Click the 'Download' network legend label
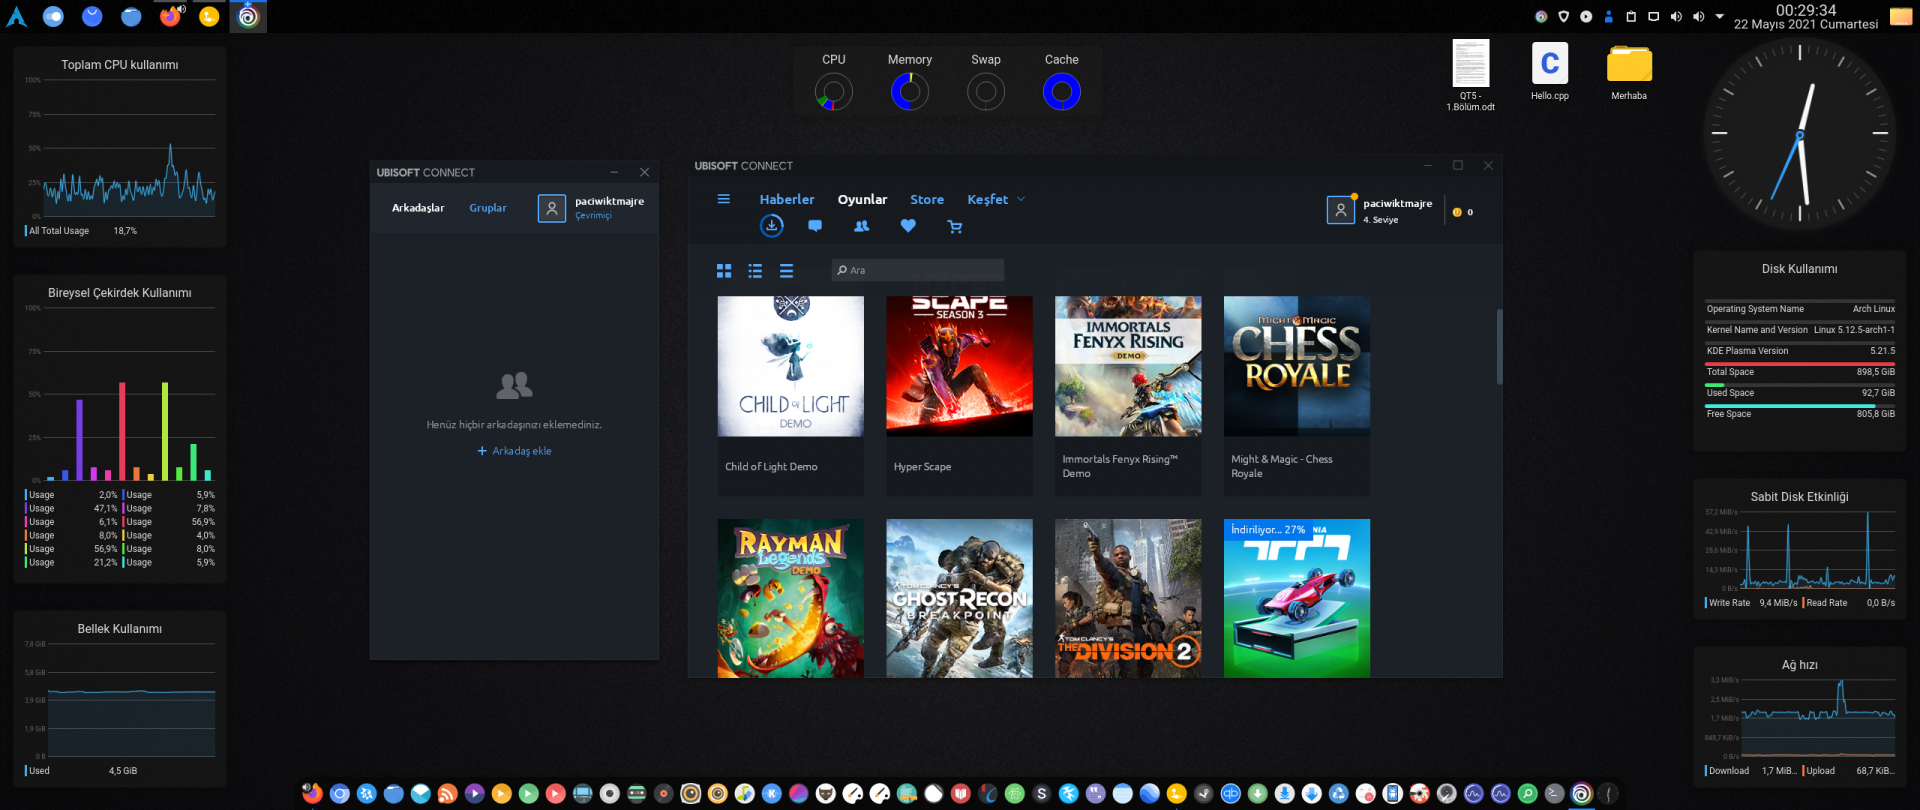The height and width of the screenshot is (810, 1920). (x=1729, y=771)
